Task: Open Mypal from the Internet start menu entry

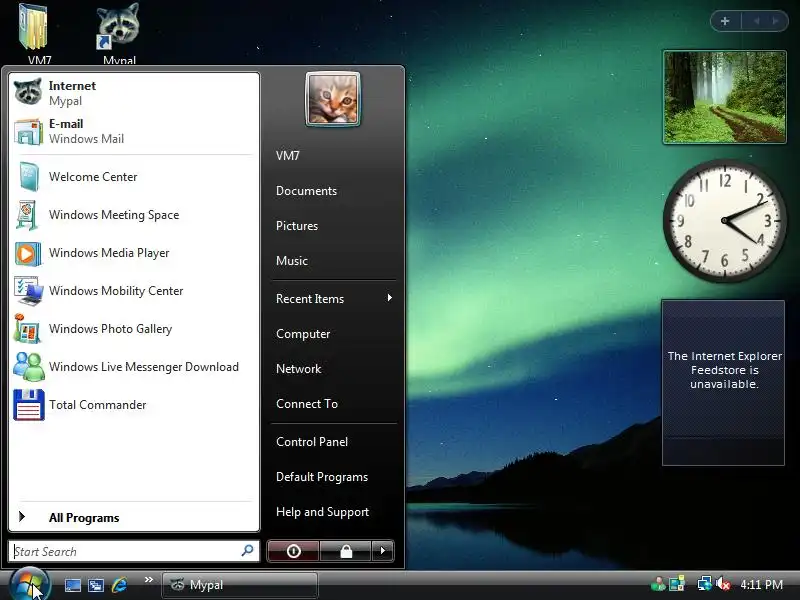Action: (134, 93)
